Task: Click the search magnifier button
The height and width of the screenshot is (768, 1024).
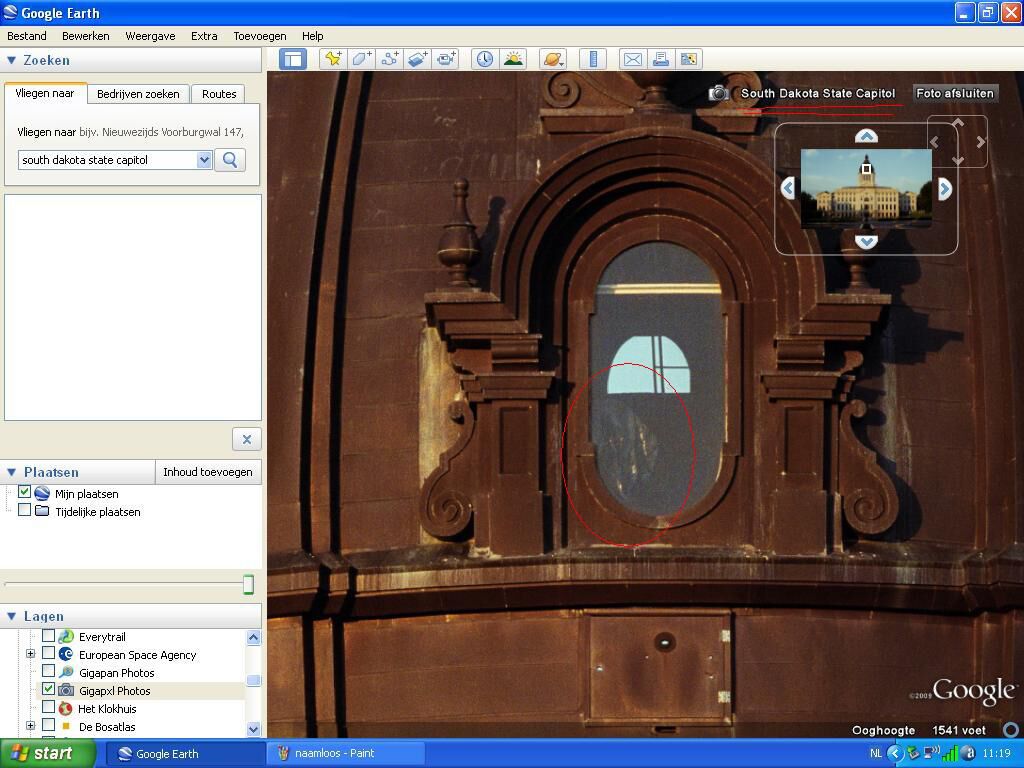Action: coord(230,160)
